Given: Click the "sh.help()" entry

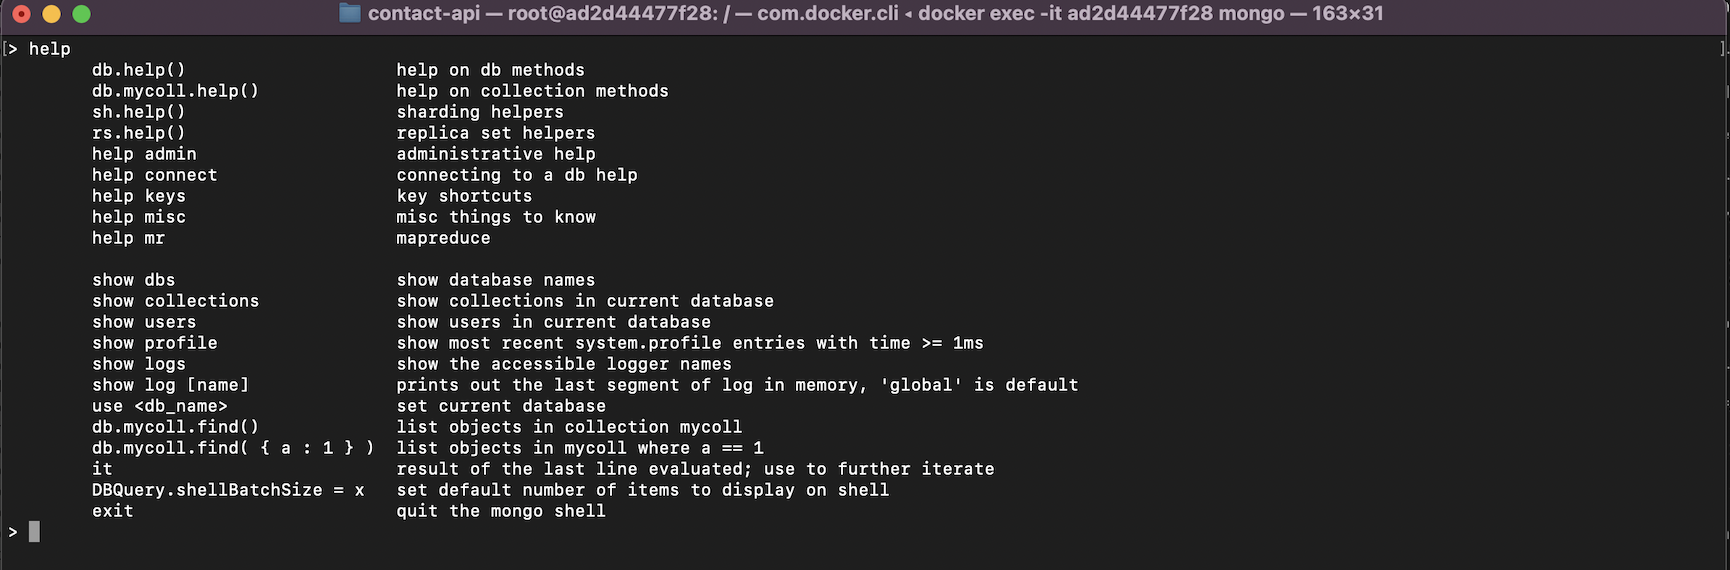Looking at the screenshot, I should (x=138, y=112).
